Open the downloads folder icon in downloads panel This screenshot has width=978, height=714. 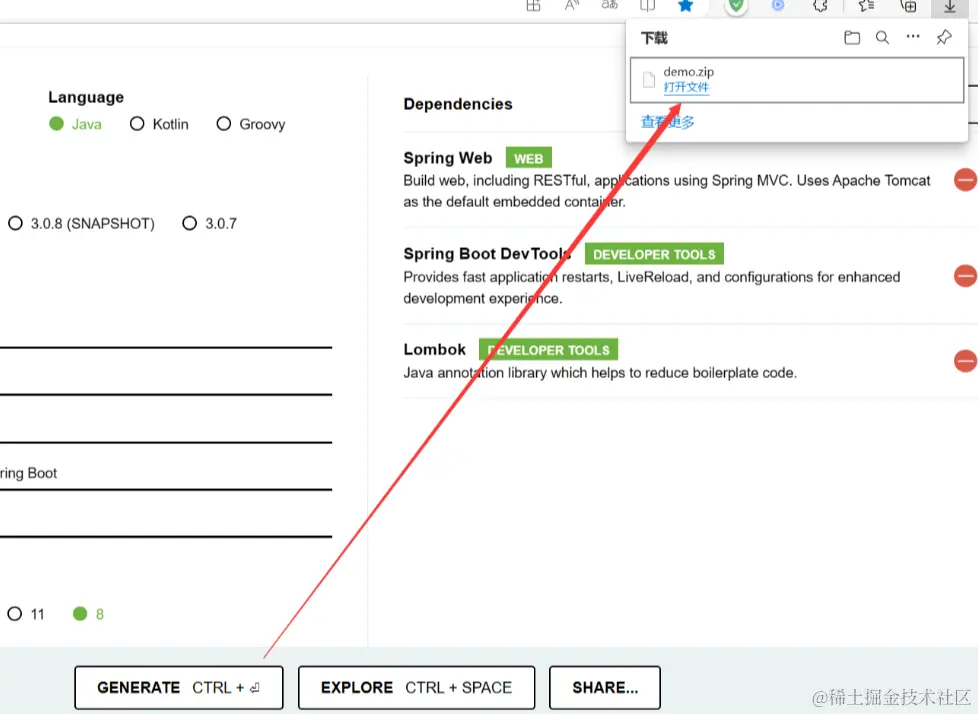[851, 38]
